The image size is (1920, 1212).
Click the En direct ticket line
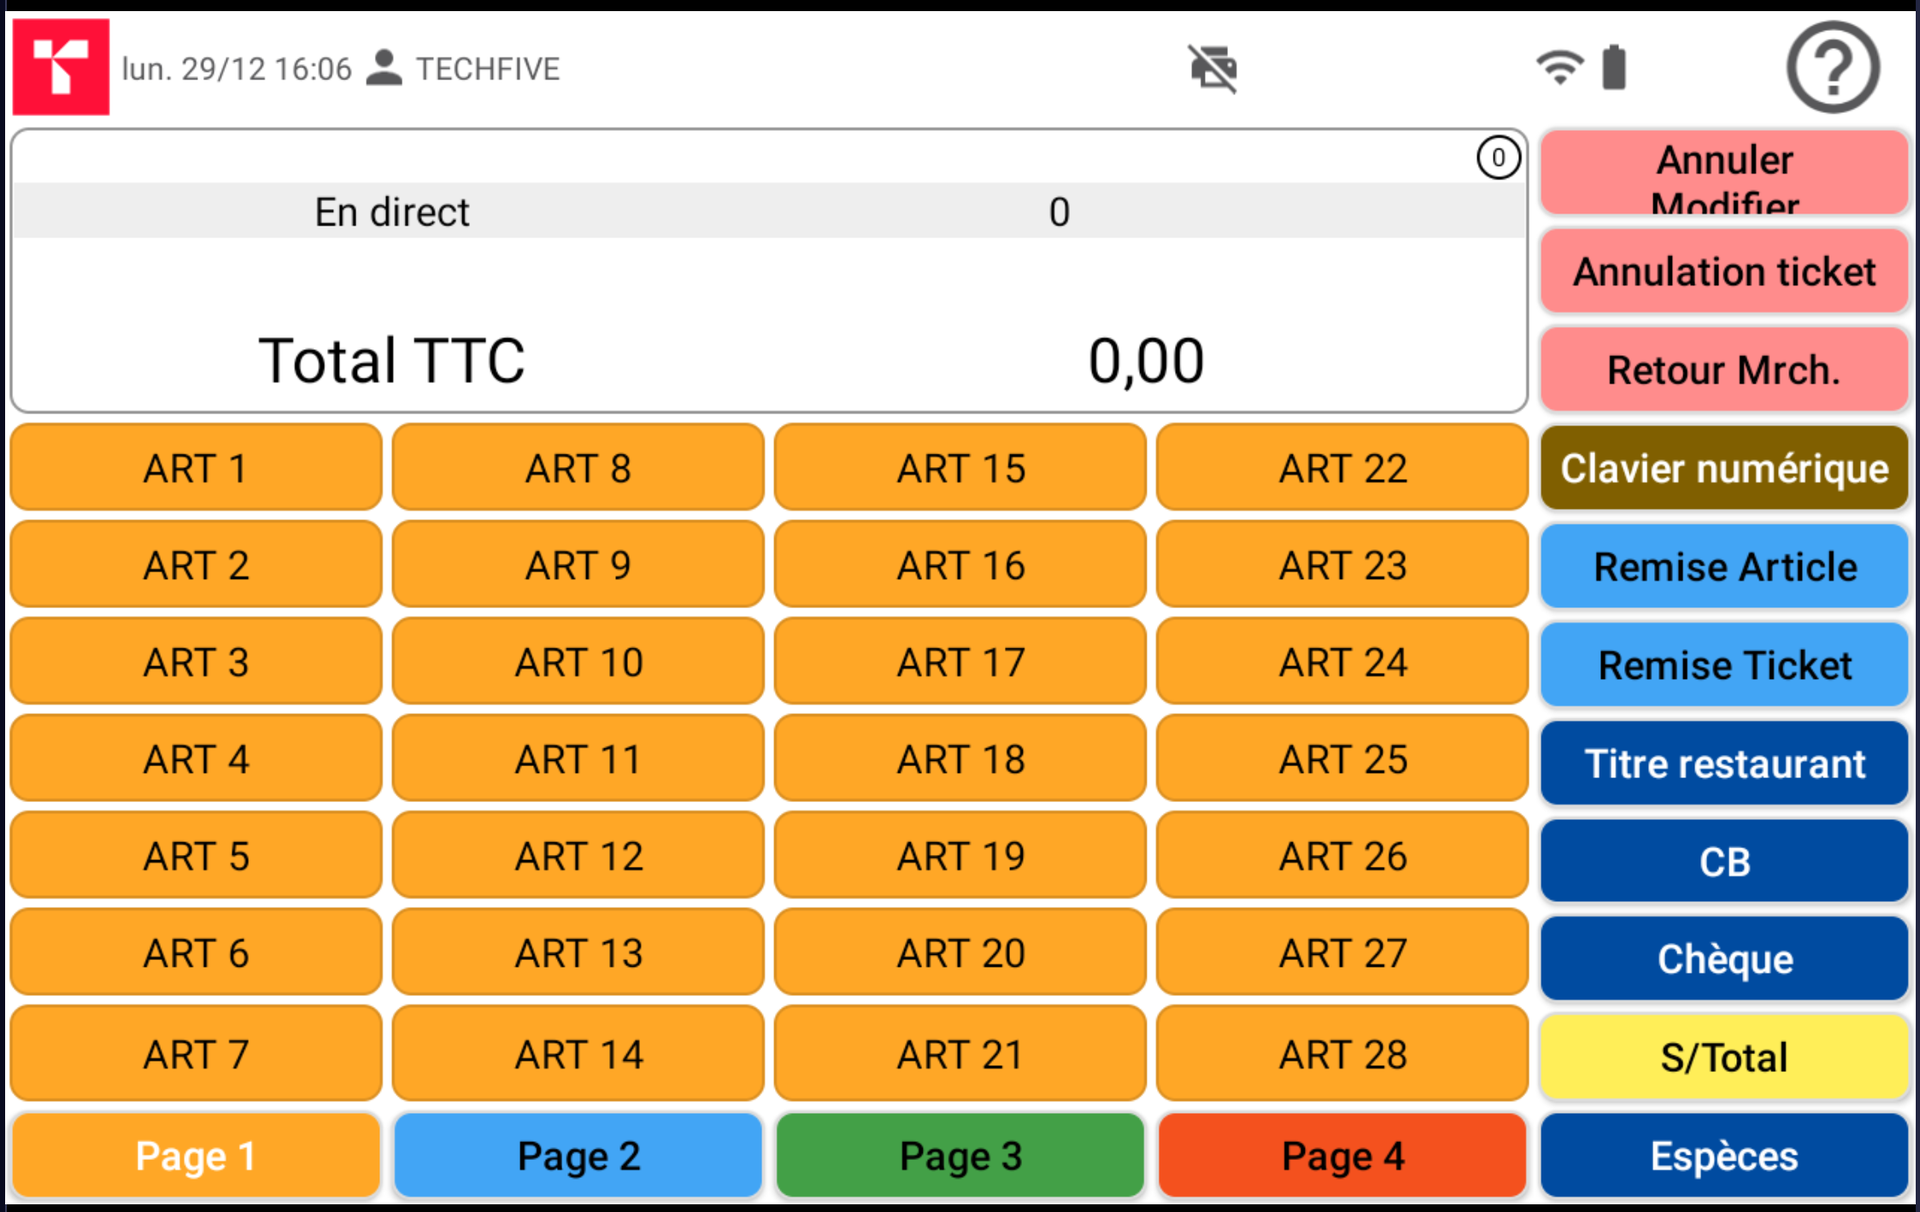coord(768,212)
